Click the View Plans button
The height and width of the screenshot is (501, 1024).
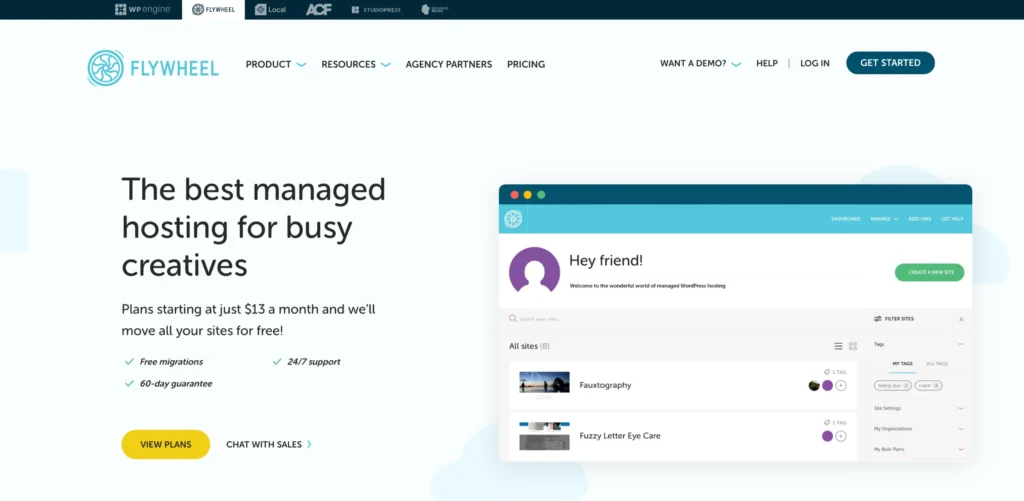pos(166,444)
